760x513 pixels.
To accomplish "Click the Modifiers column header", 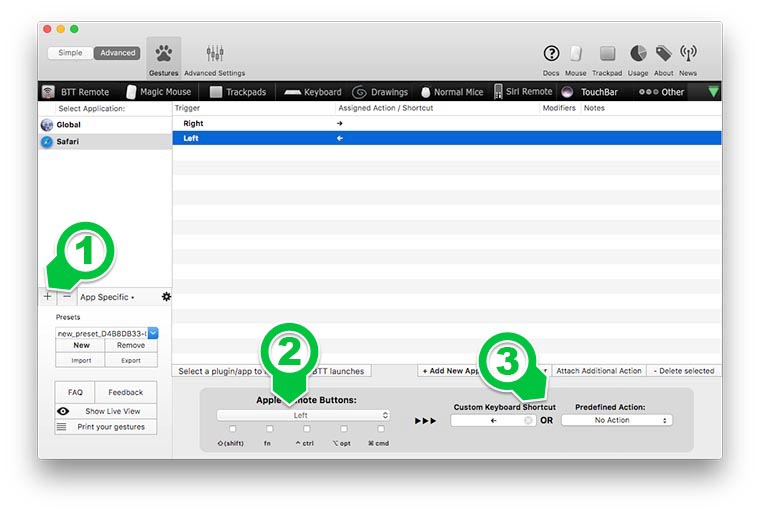I will click(559, 108).
